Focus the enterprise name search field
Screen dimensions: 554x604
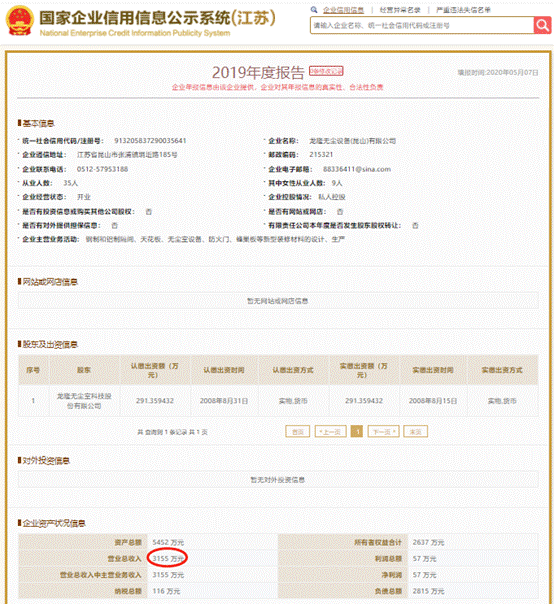pyautogui.click(x=422, y=25)
